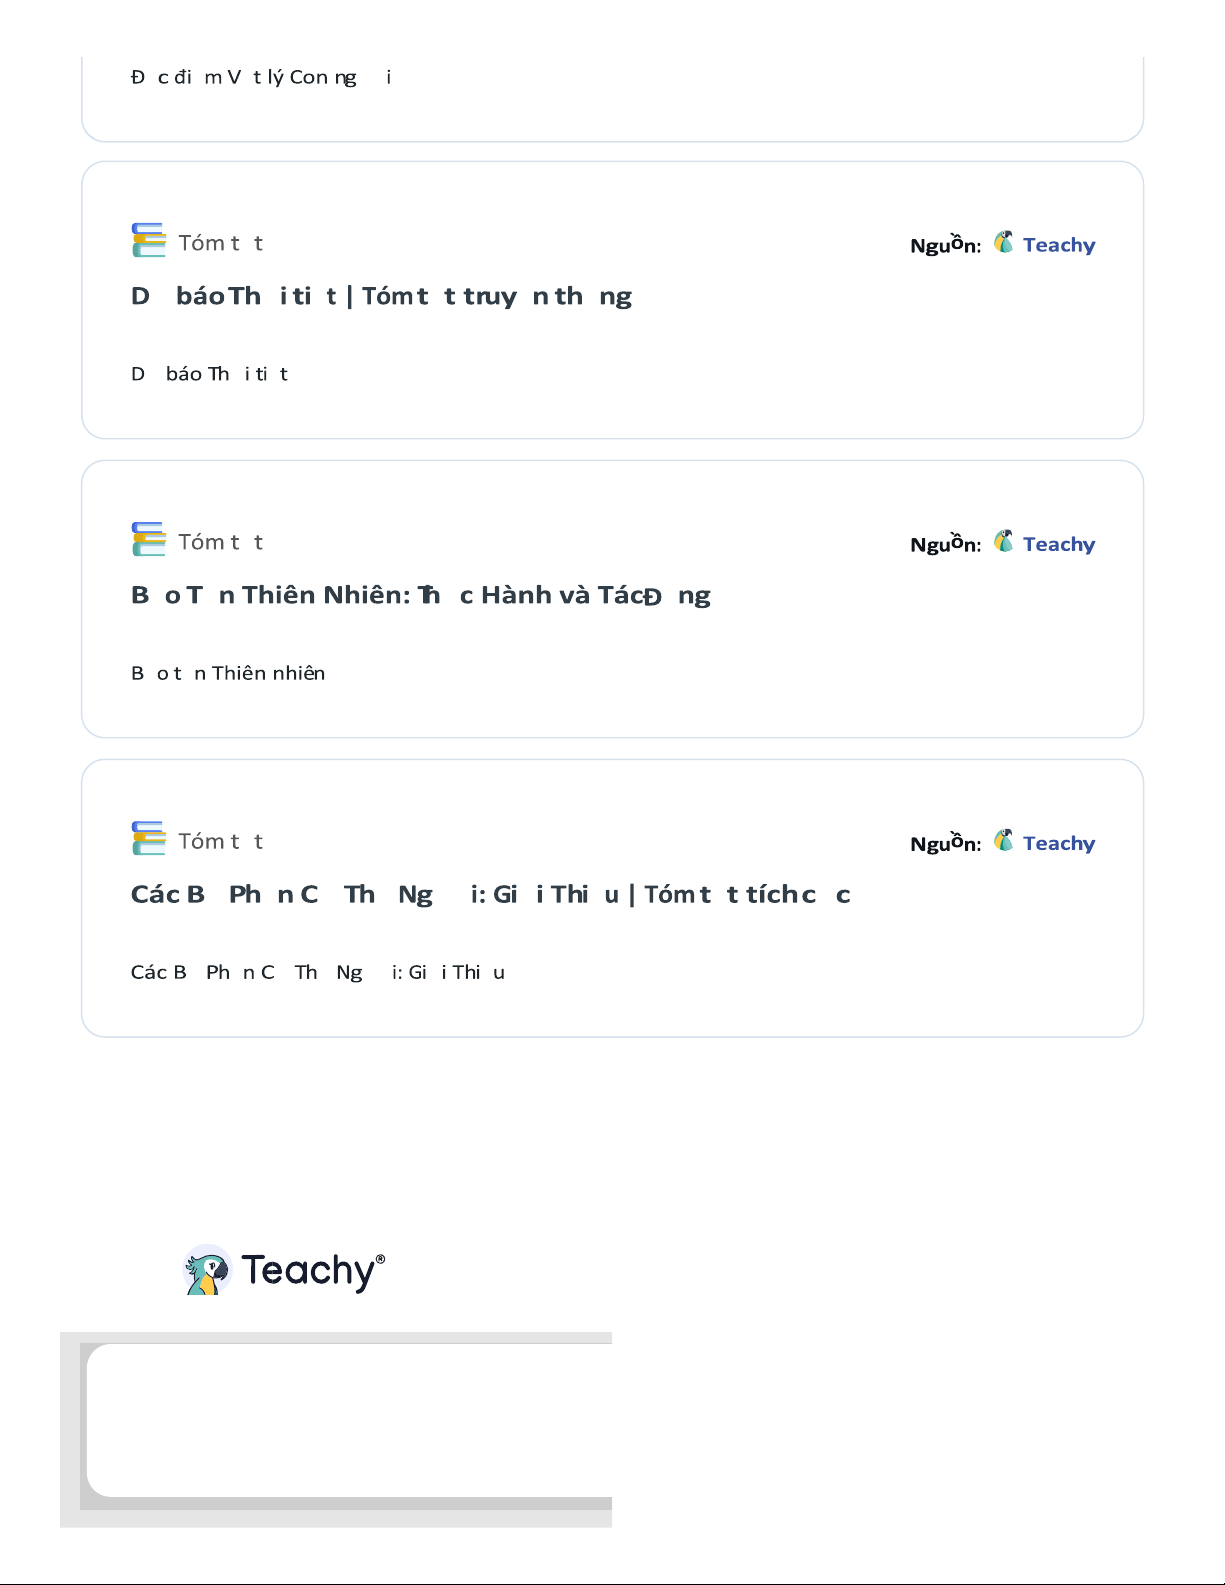This screenshot has height=1585, width=1225.
Task: Click the large Teachy parrot logo at page bottom
Action: point(208,1271)
